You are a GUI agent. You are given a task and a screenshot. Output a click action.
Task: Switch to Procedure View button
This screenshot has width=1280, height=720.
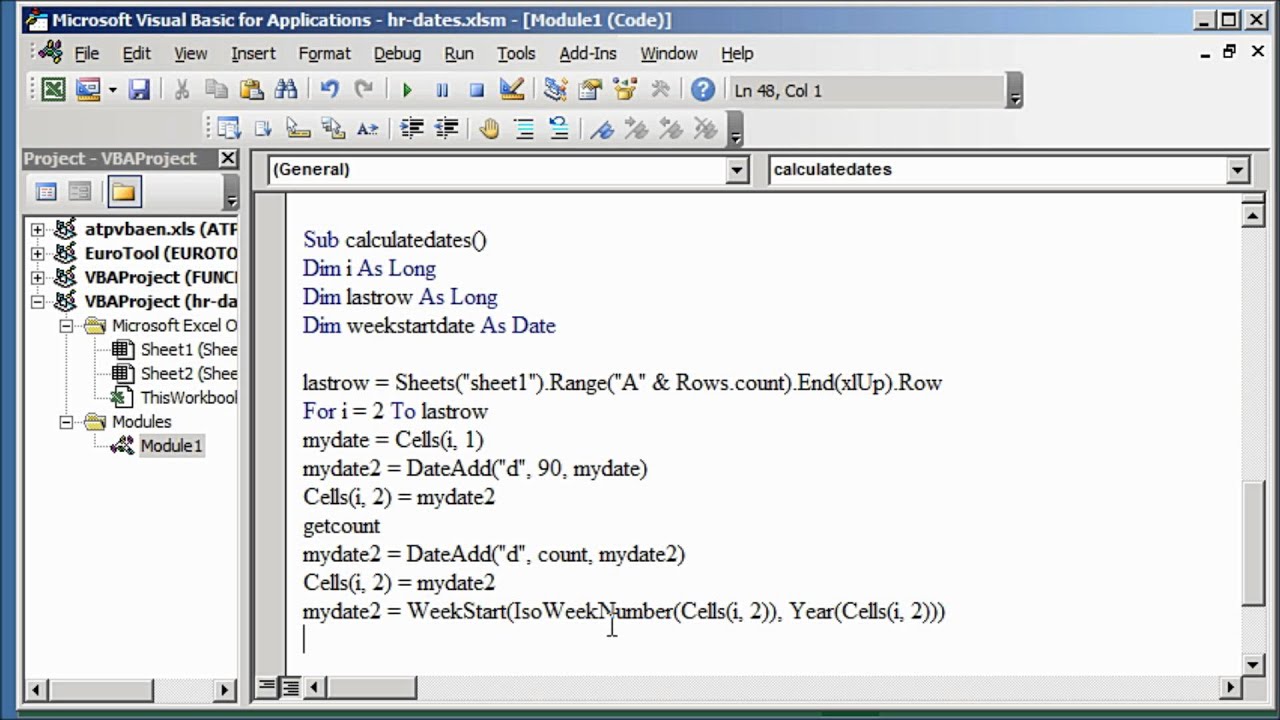click(x=267, y=687)
